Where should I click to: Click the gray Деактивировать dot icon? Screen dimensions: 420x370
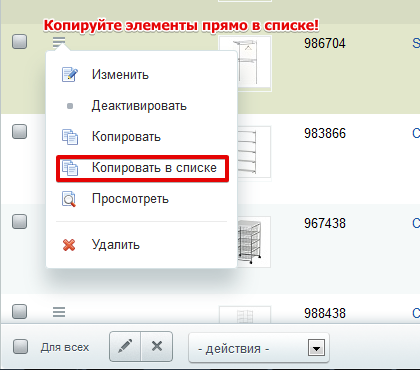pos(70,106)
